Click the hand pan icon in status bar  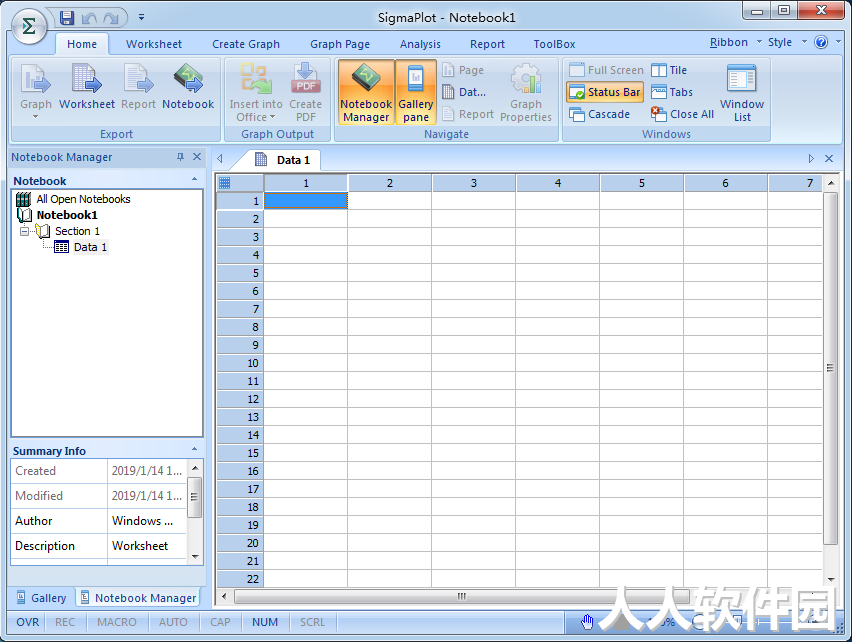tap(587, 622)
